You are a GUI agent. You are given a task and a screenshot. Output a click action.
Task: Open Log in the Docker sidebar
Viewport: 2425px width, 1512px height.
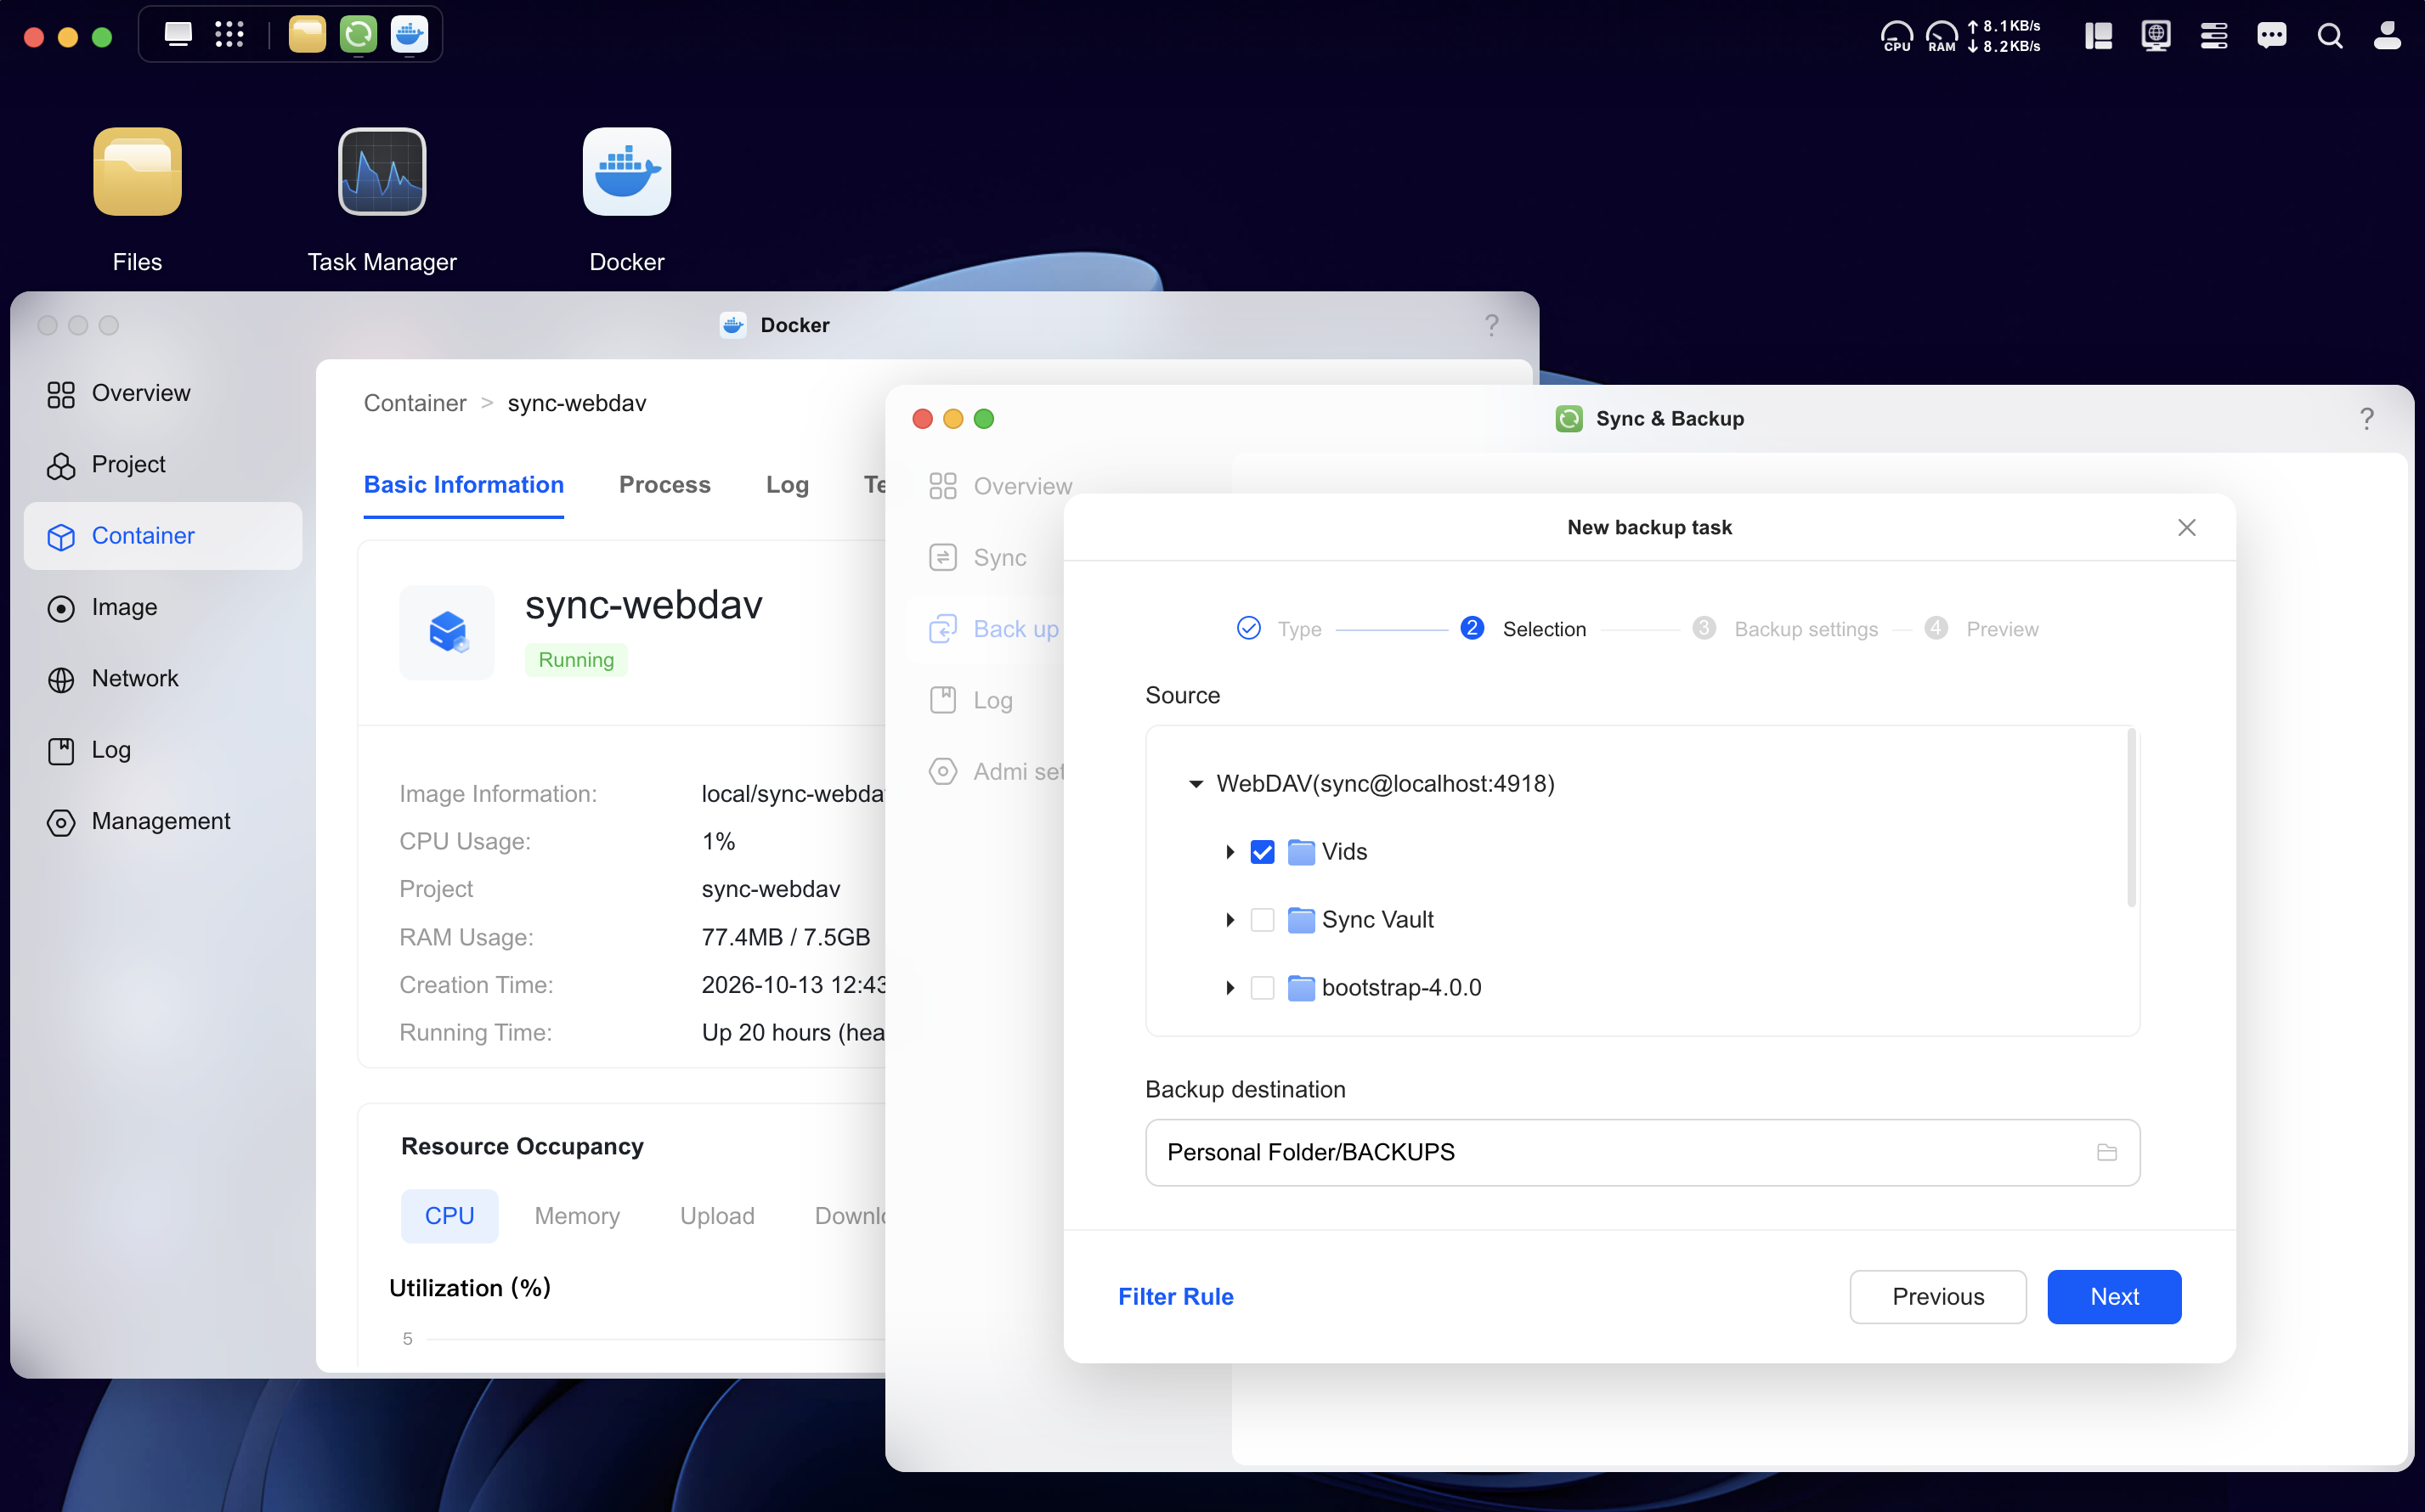pos(163,750)
